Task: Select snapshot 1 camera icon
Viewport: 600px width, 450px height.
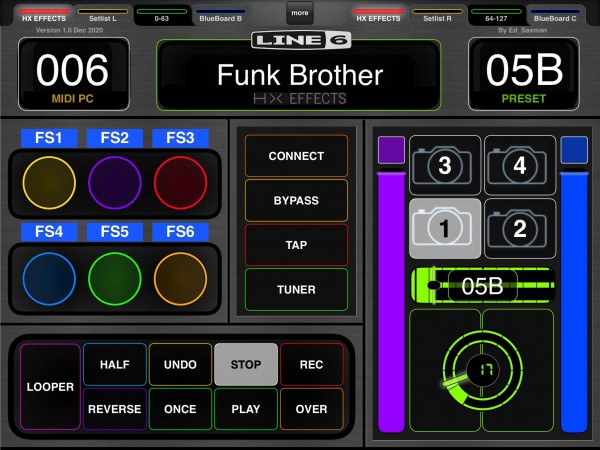Action: click(445, 228)
